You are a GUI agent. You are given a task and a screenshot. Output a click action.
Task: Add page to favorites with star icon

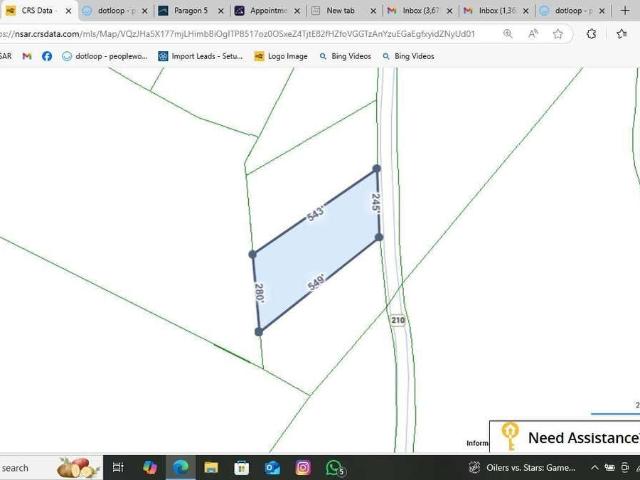[558, 34]
